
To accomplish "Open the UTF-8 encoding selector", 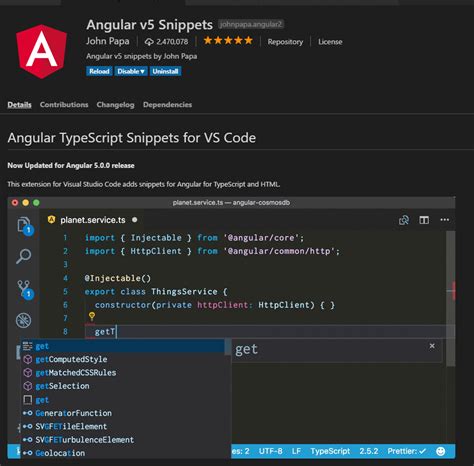I will pyautogui.click(x=270, y=451).
